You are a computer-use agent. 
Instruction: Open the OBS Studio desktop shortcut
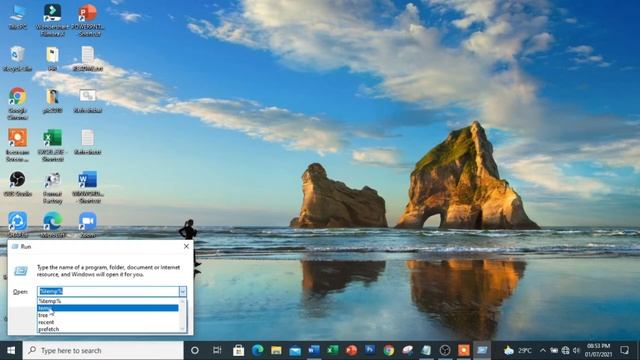click(18, 184)
